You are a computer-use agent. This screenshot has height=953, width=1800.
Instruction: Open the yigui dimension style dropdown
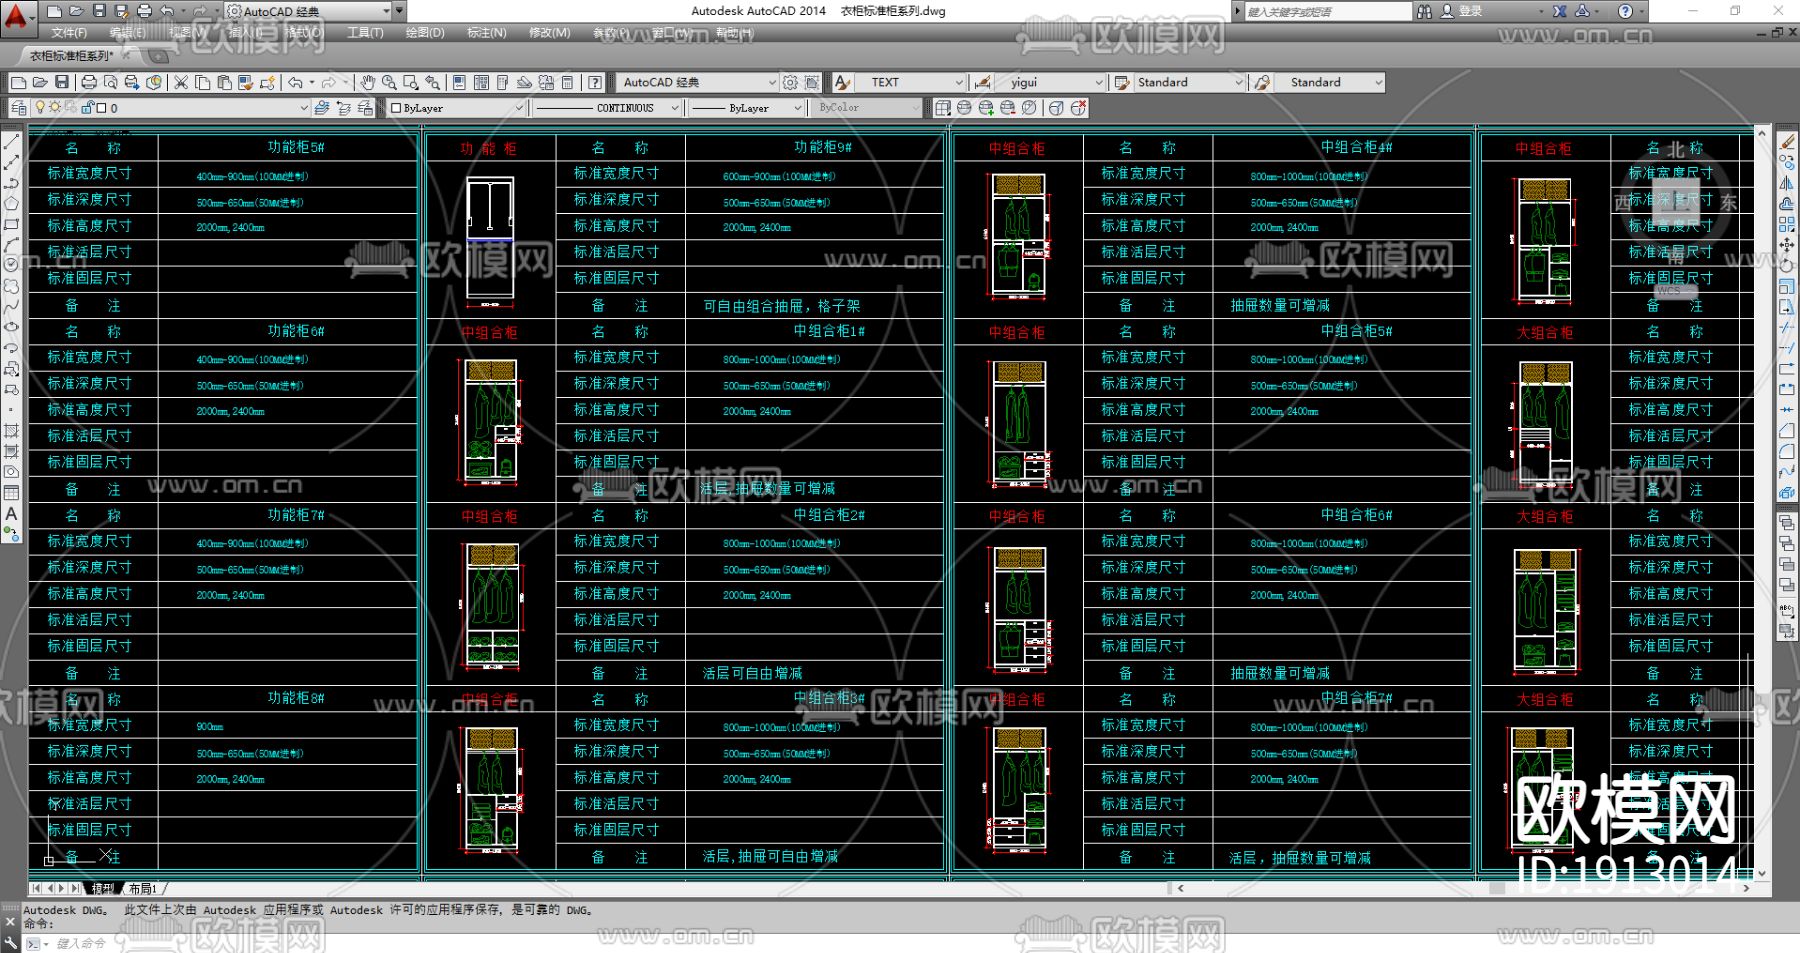pos(1099,82)
